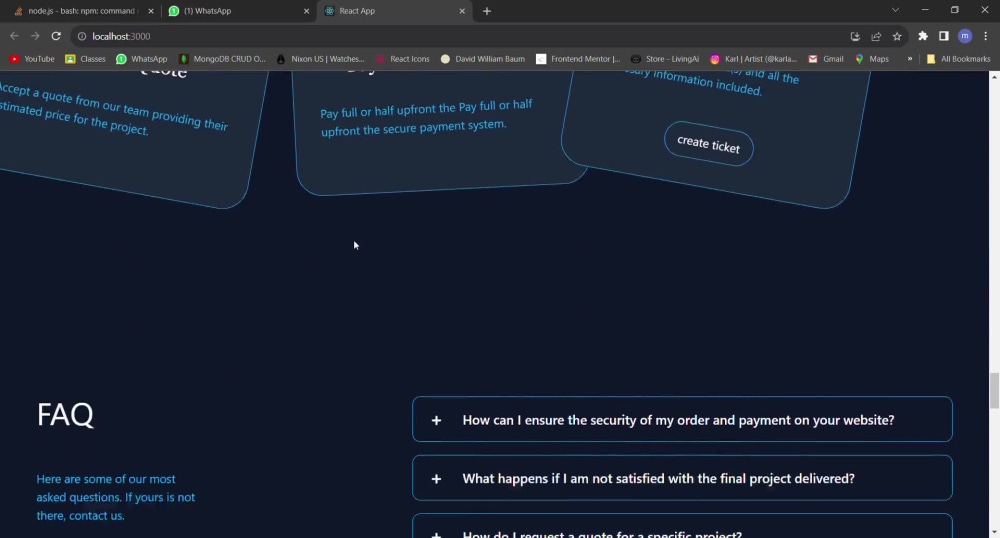Expand the order and payment security question
Screen dimensions: 1000x538
(x=682, y=419)
